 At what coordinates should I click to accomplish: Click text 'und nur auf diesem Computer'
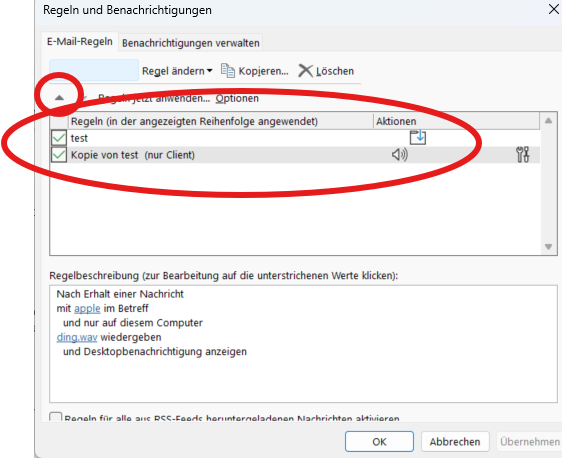[x=133, y=323]
